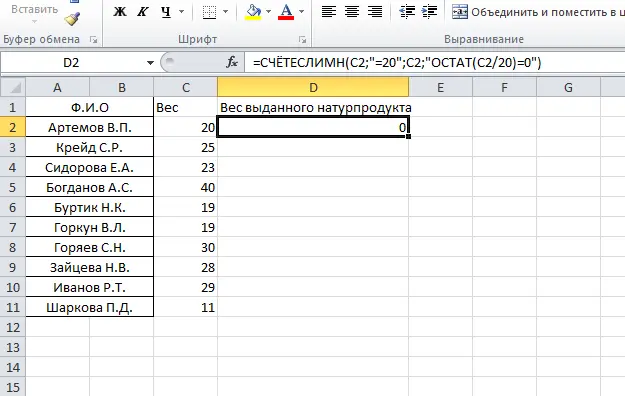Select weight value 11 in column C
The height and width of the screenshot is (396, 625).
186,307
